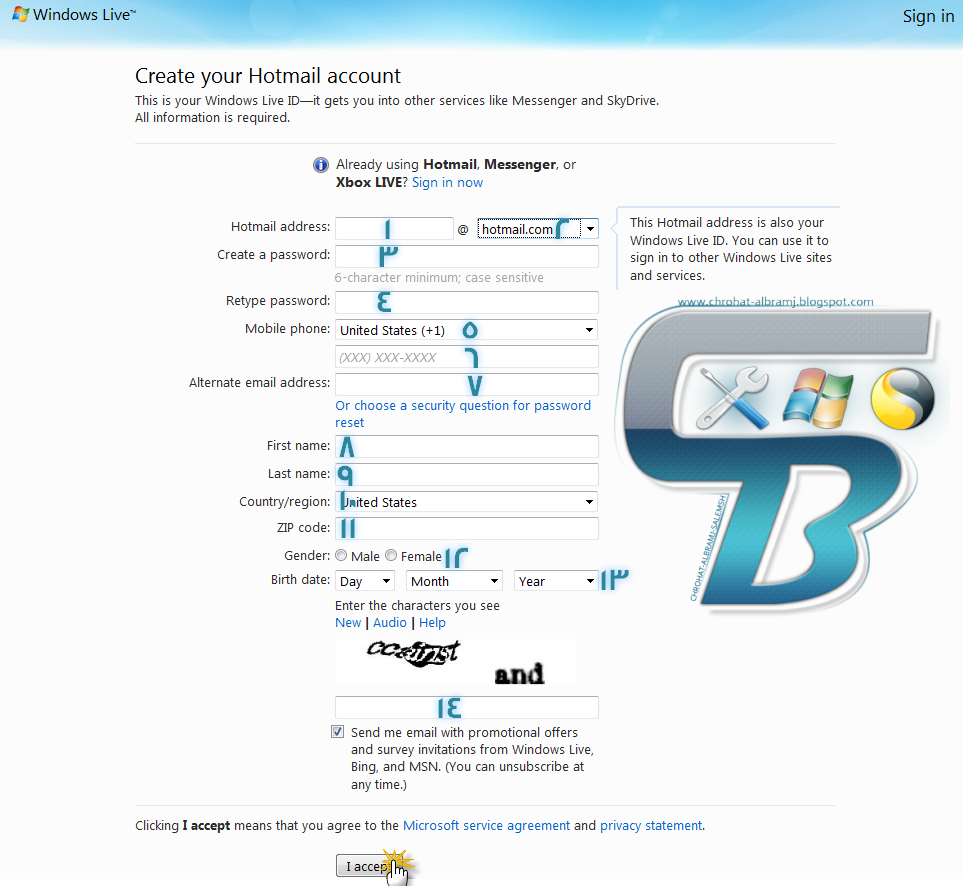The image size is (963, 886).
Task: Open the birth Year dropdown
Action: pos(556,581)
